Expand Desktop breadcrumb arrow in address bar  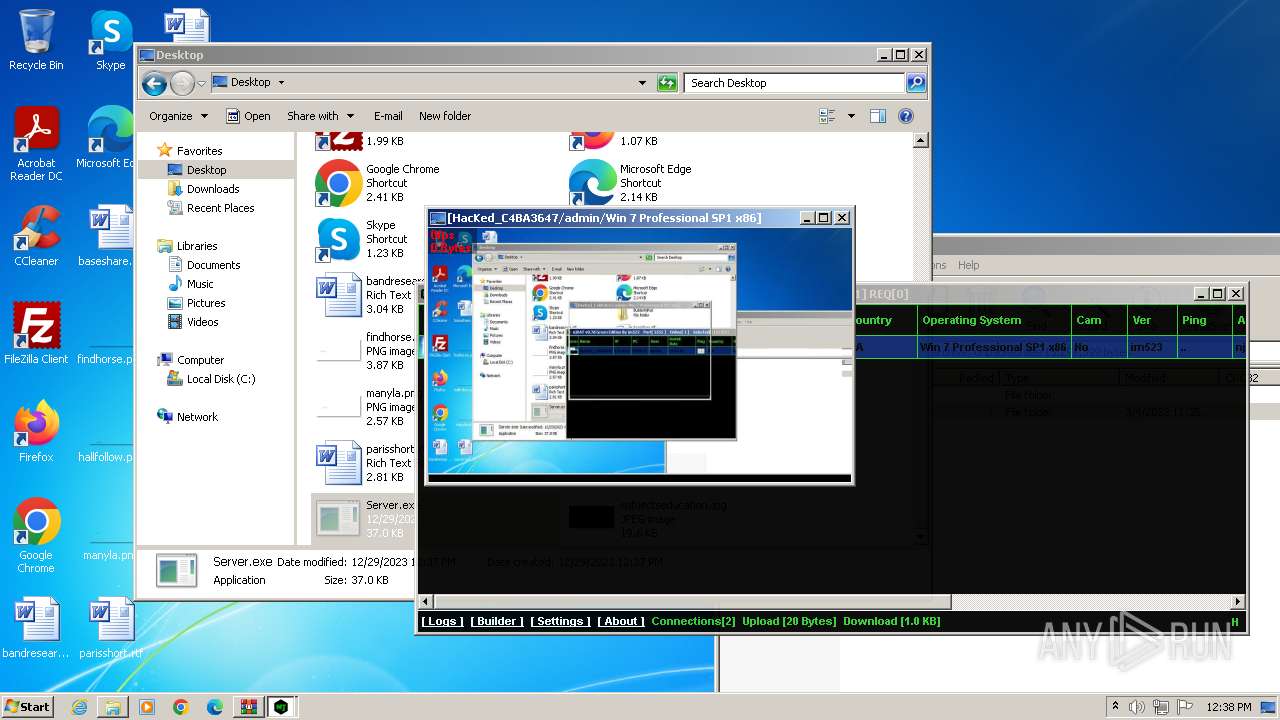tap(281, 83)
